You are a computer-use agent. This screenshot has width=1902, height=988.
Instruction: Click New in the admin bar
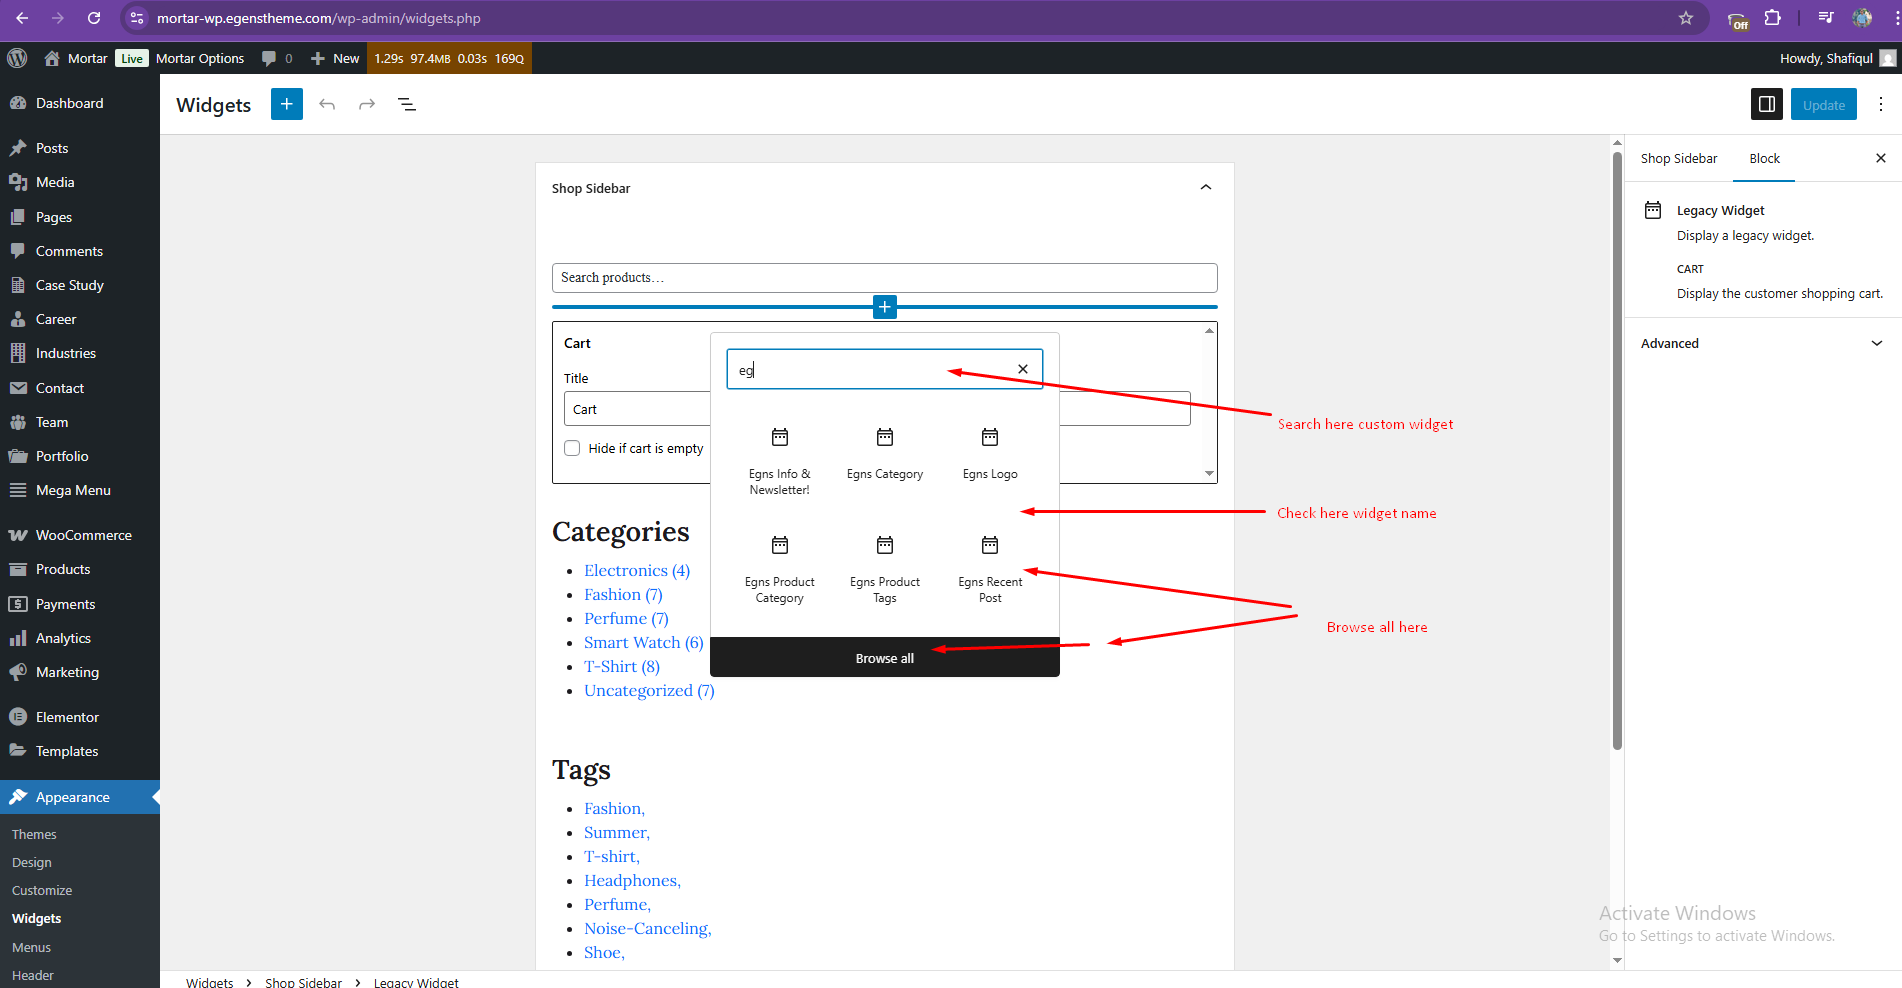[335, 58]
